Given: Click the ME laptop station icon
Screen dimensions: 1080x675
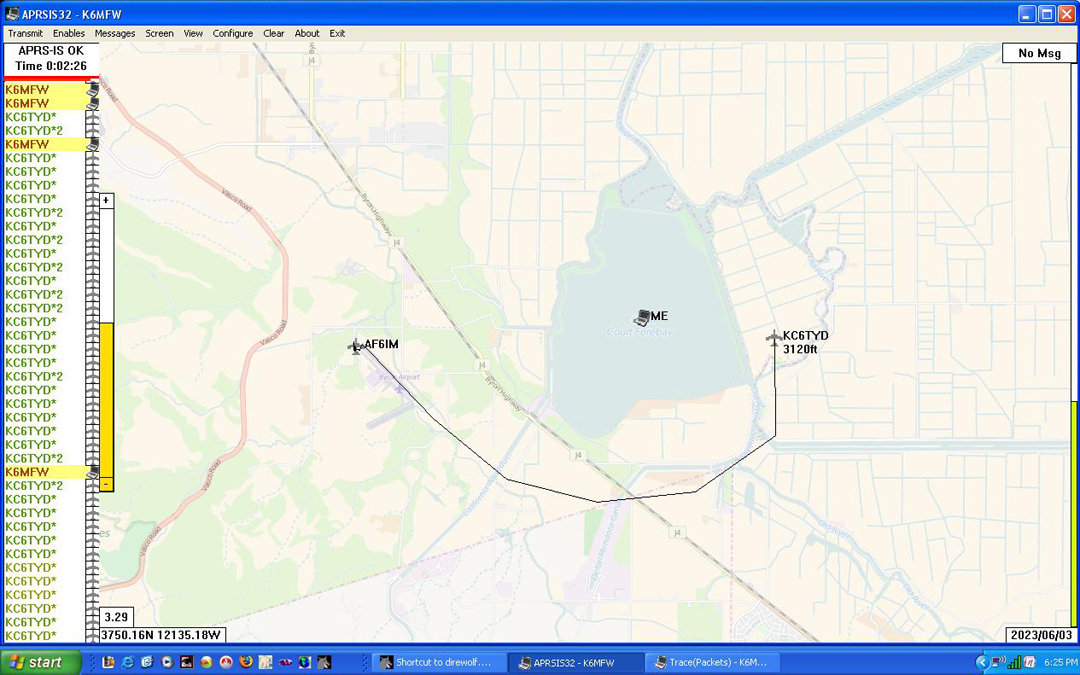Looking at the screenshot, I should coord(642,317).
